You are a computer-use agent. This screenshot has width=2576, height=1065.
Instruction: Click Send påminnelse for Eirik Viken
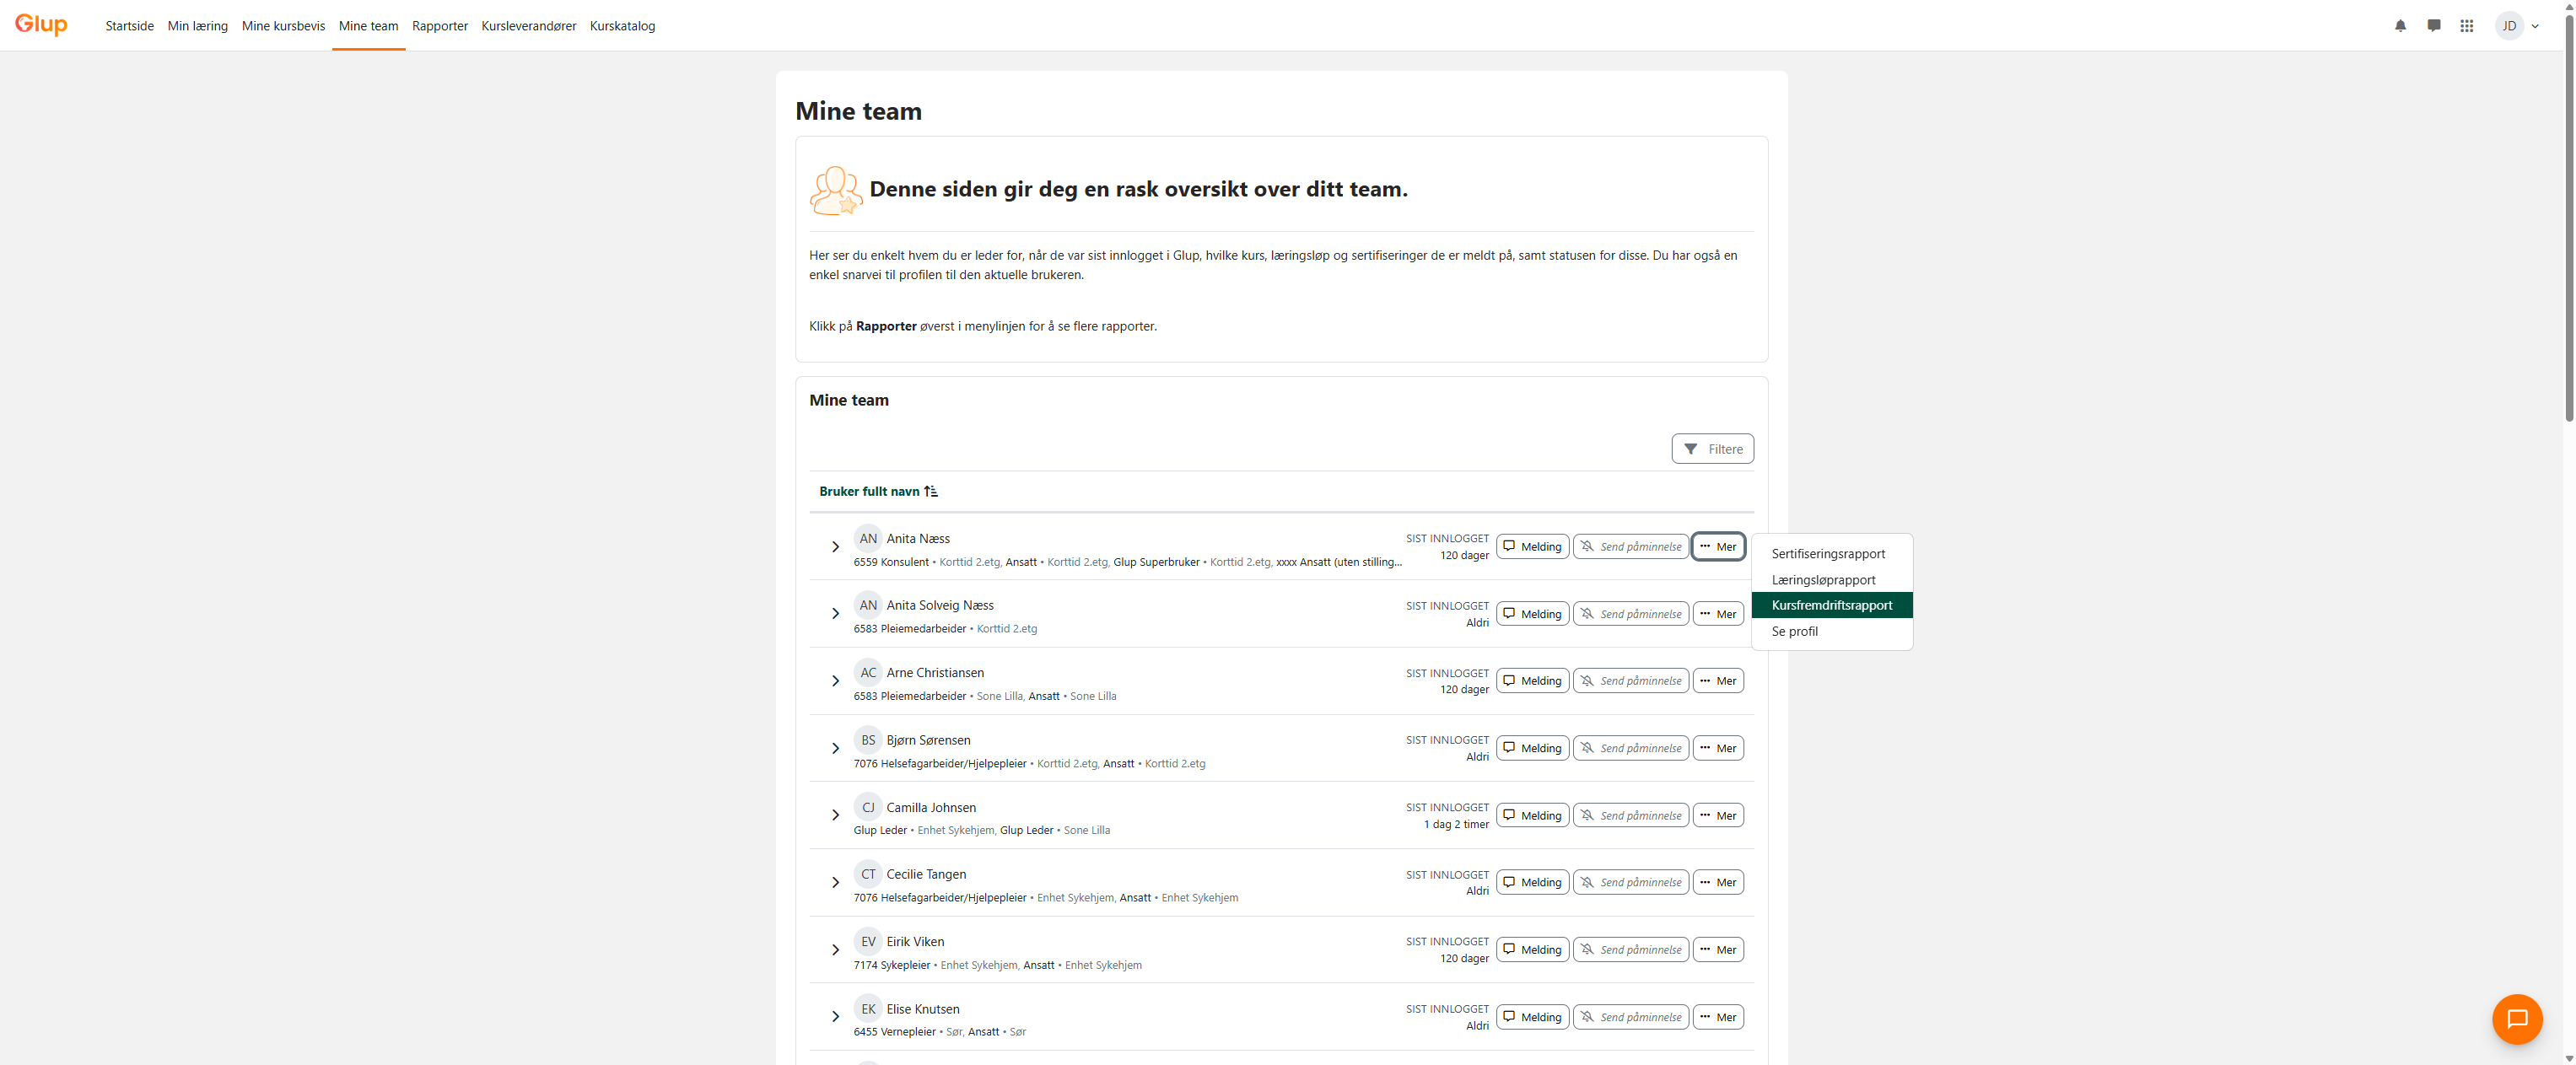pyautogui.click(x=1630, y=950)
